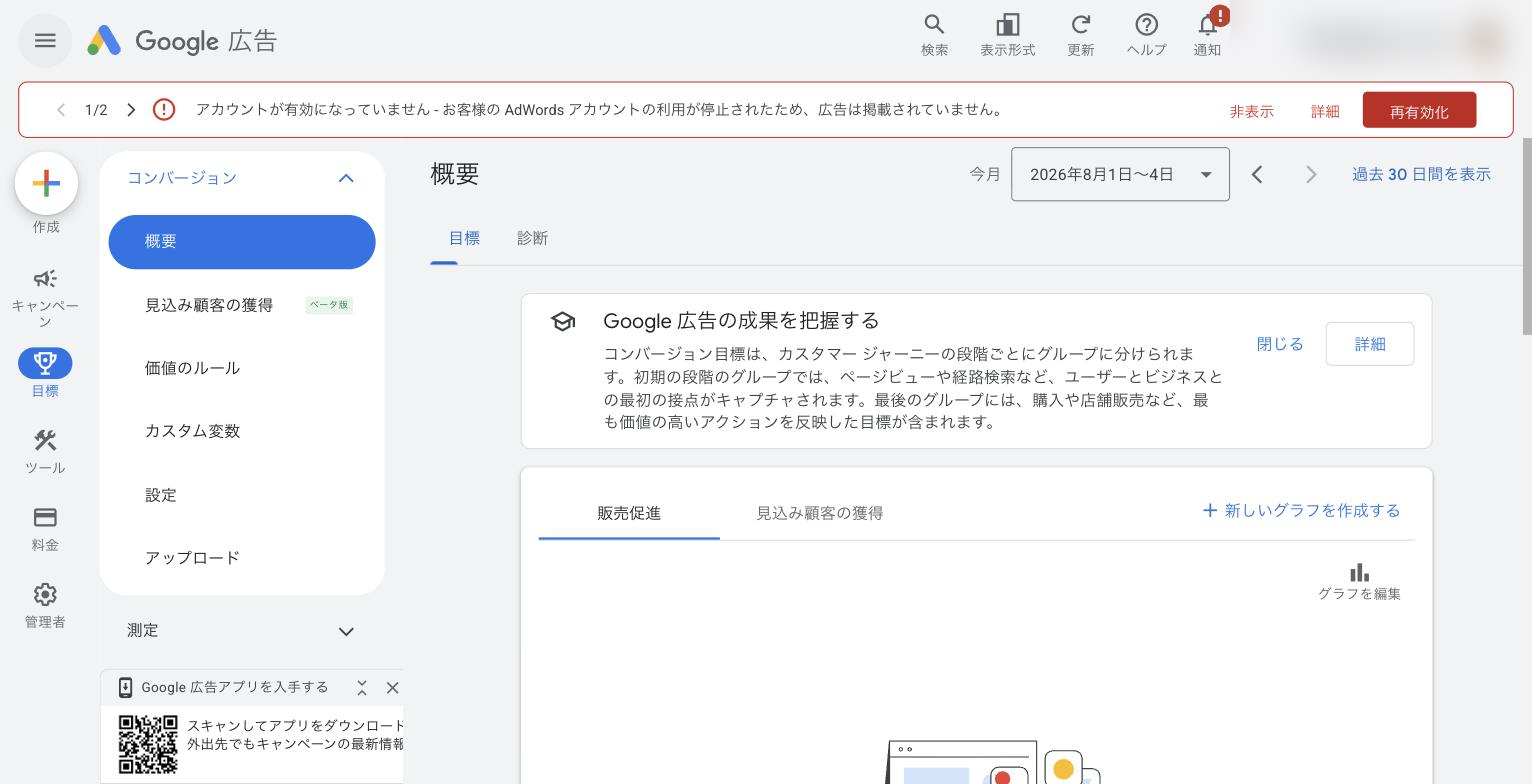1532x784 pixels.
Task: Select カスタム変数 in the sidebar
Action: coord(242,431)
